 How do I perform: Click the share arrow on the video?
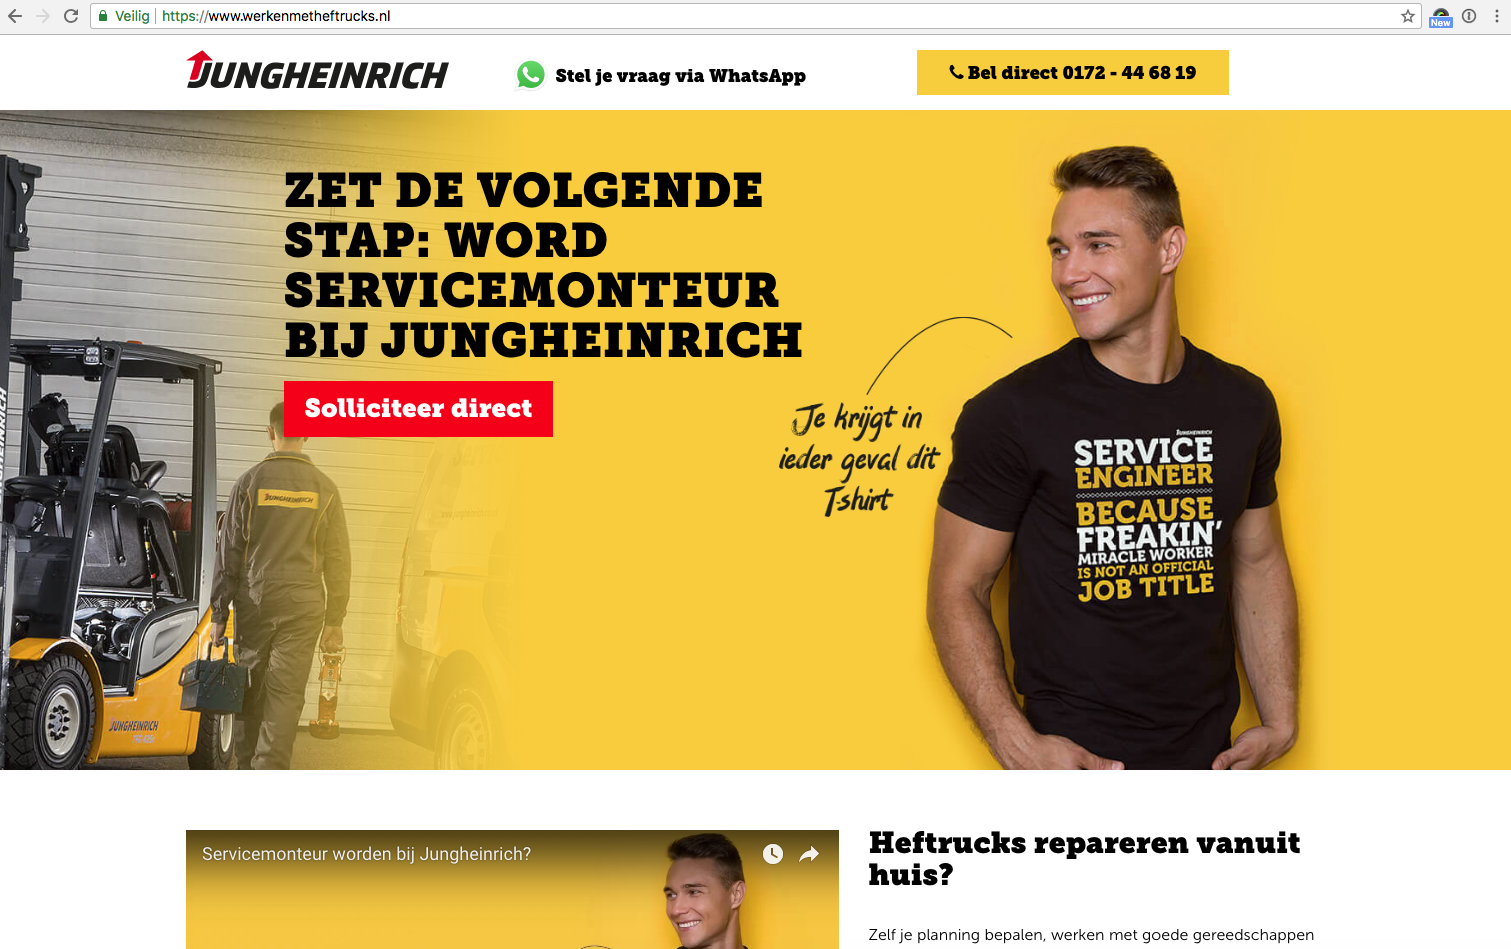click(809, 854)
